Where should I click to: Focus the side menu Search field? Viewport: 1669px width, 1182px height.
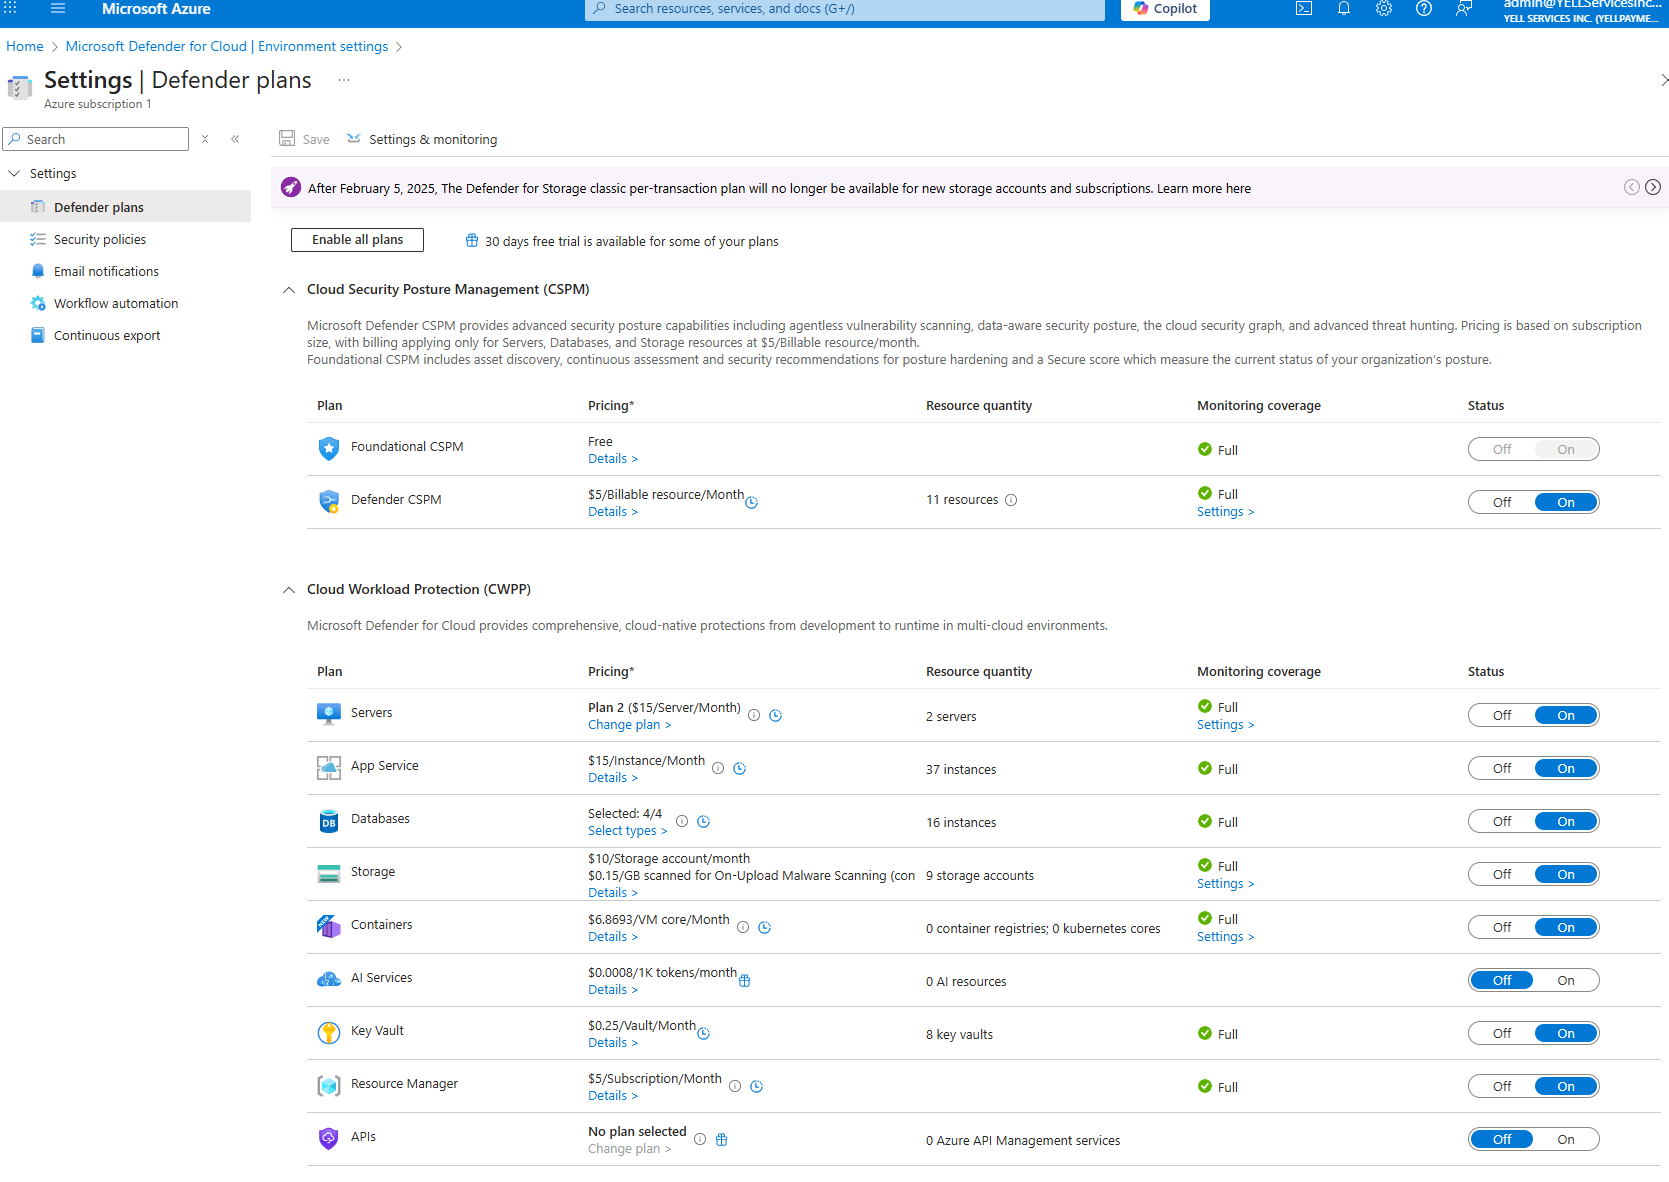tap(96, 139)
